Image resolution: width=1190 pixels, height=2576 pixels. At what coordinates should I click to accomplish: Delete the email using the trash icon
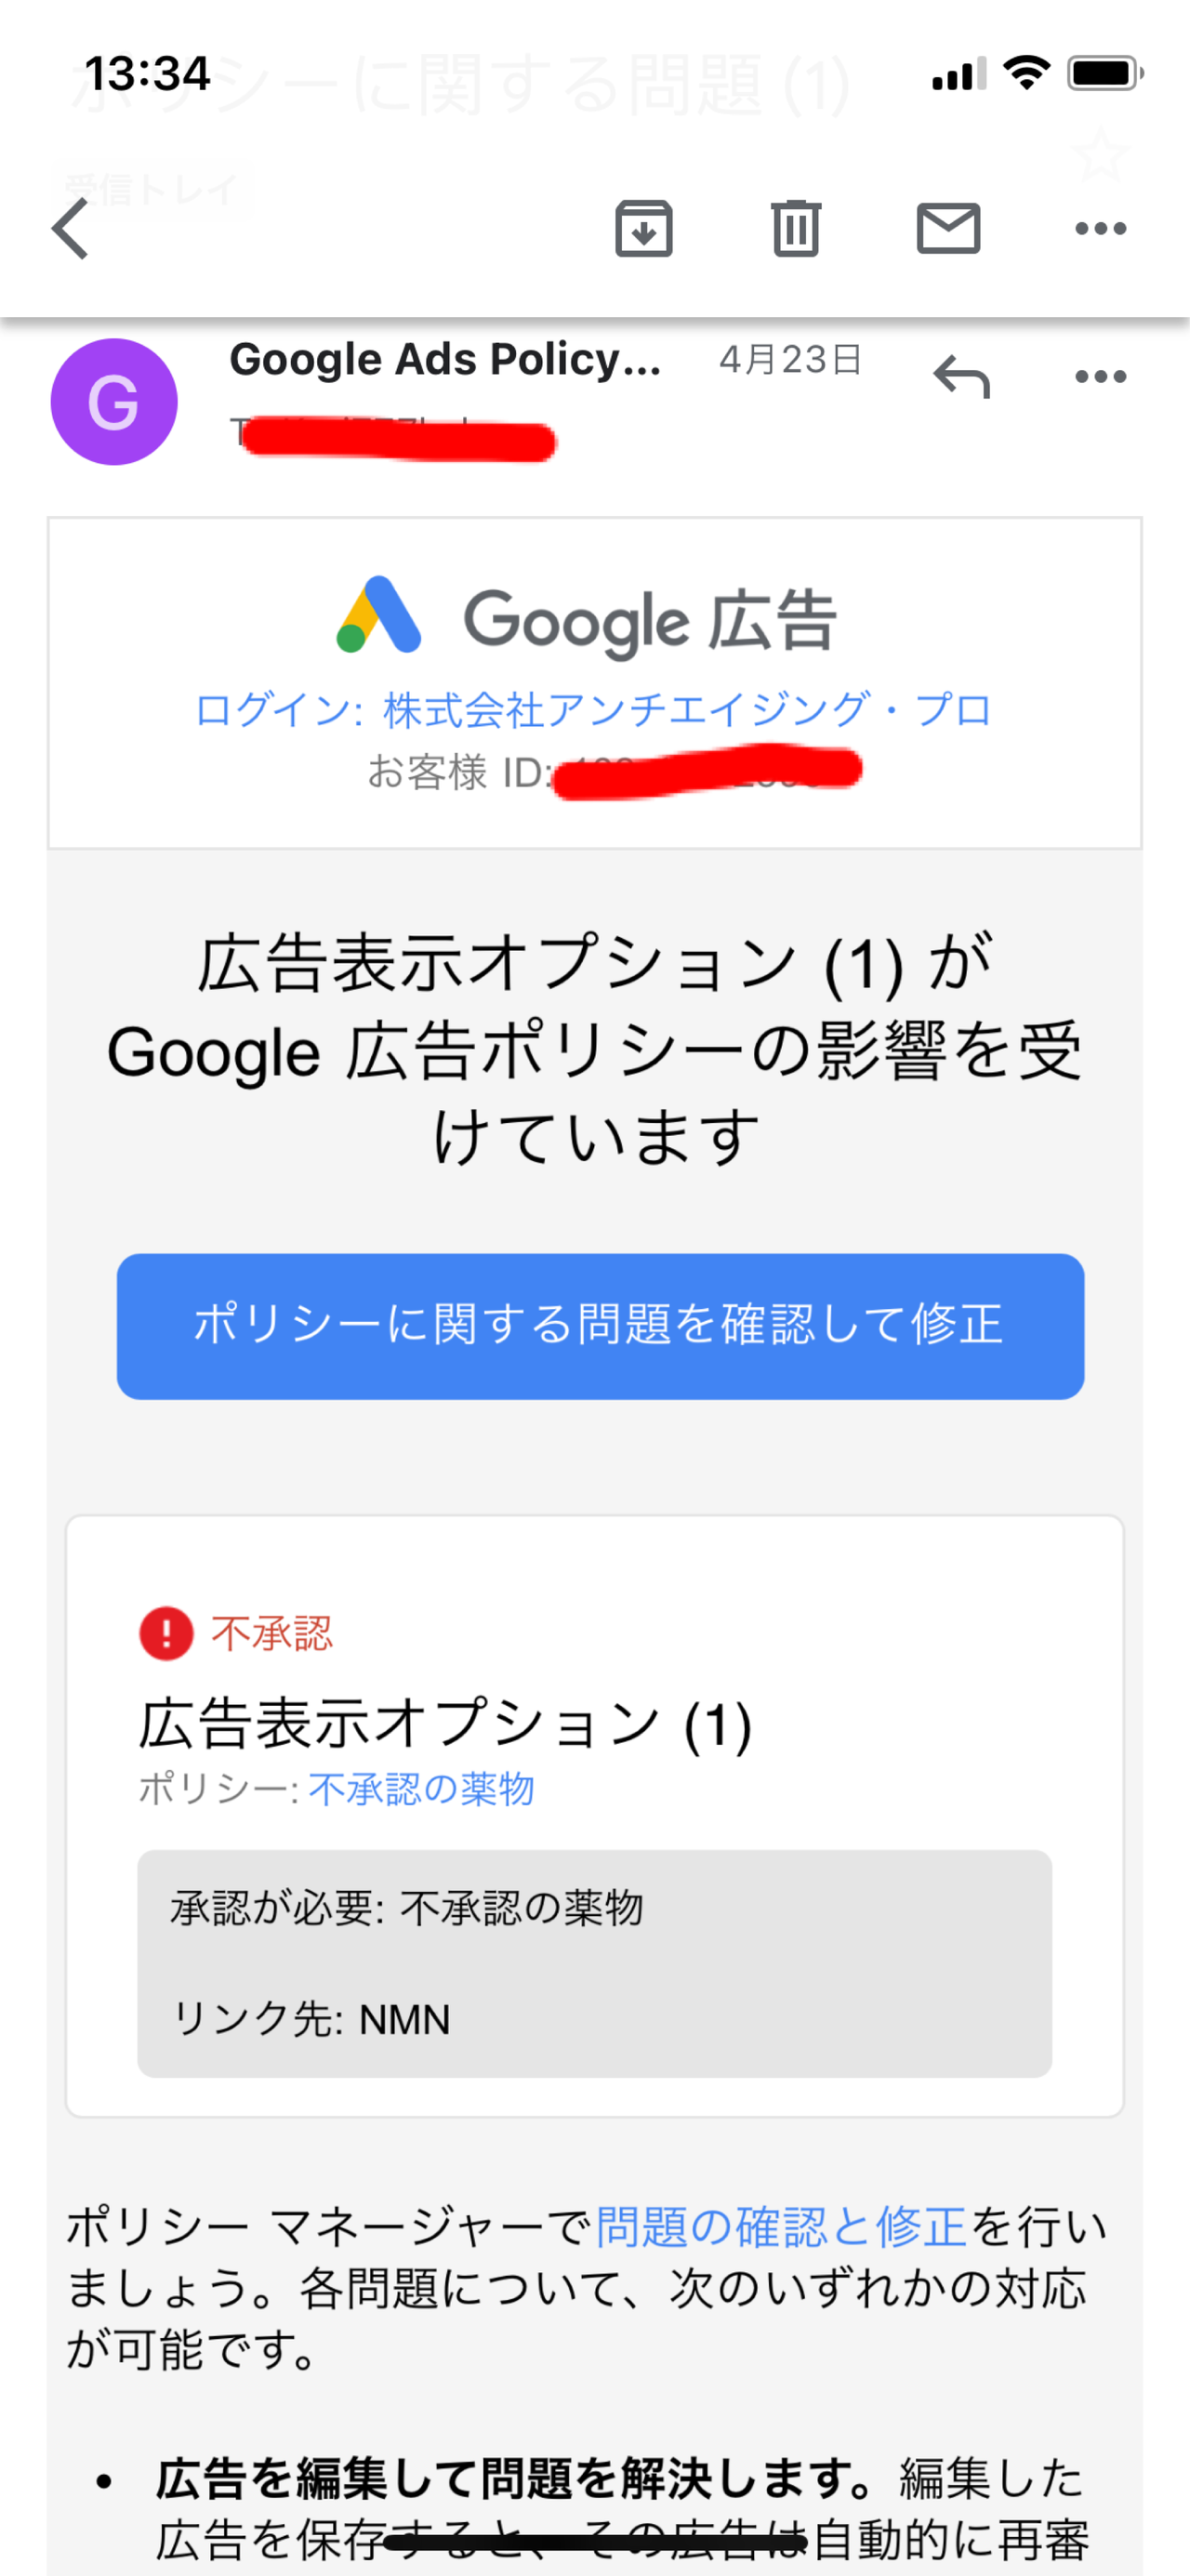(x=796, y=229)
